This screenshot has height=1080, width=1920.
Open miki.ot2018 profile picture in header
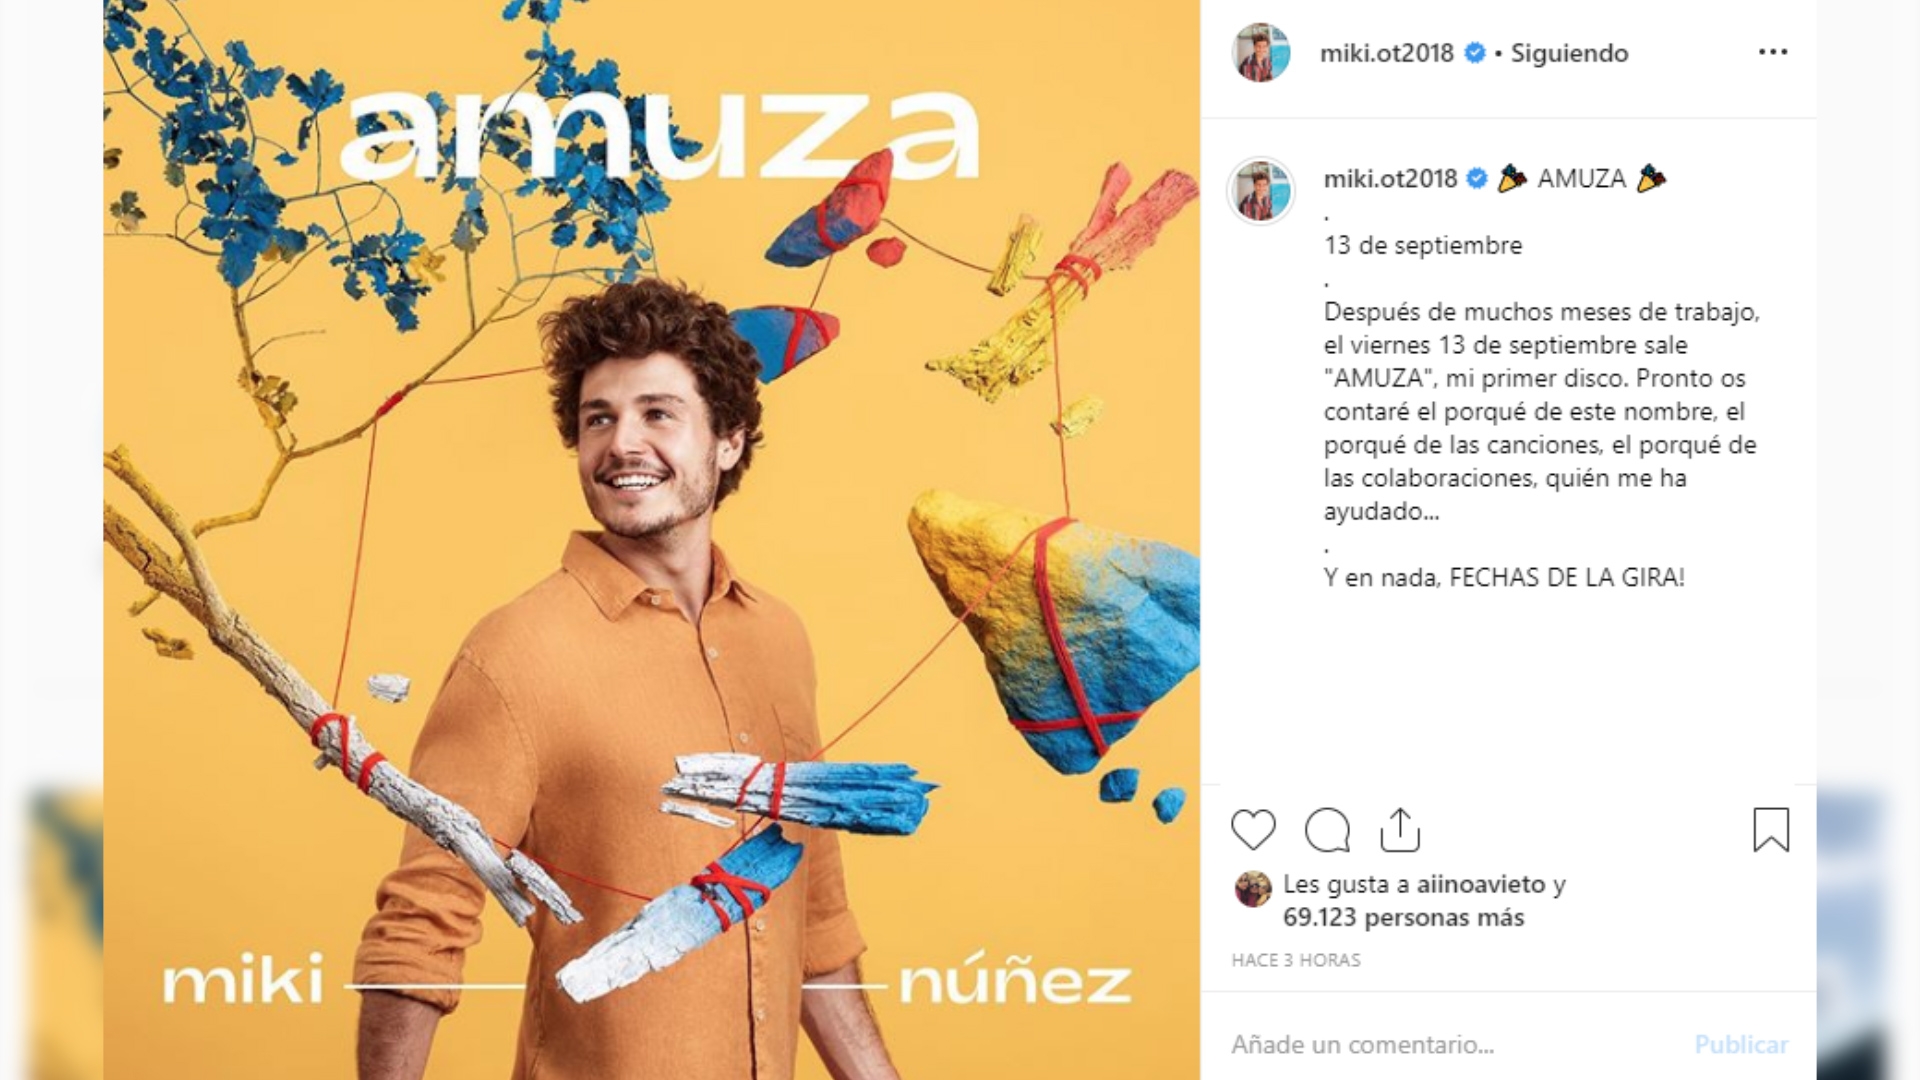[x=1260, y=53]
